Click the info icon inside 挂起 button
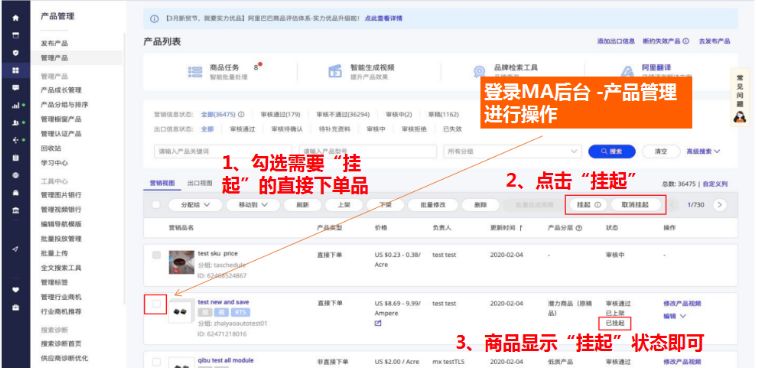 [598, 205]
